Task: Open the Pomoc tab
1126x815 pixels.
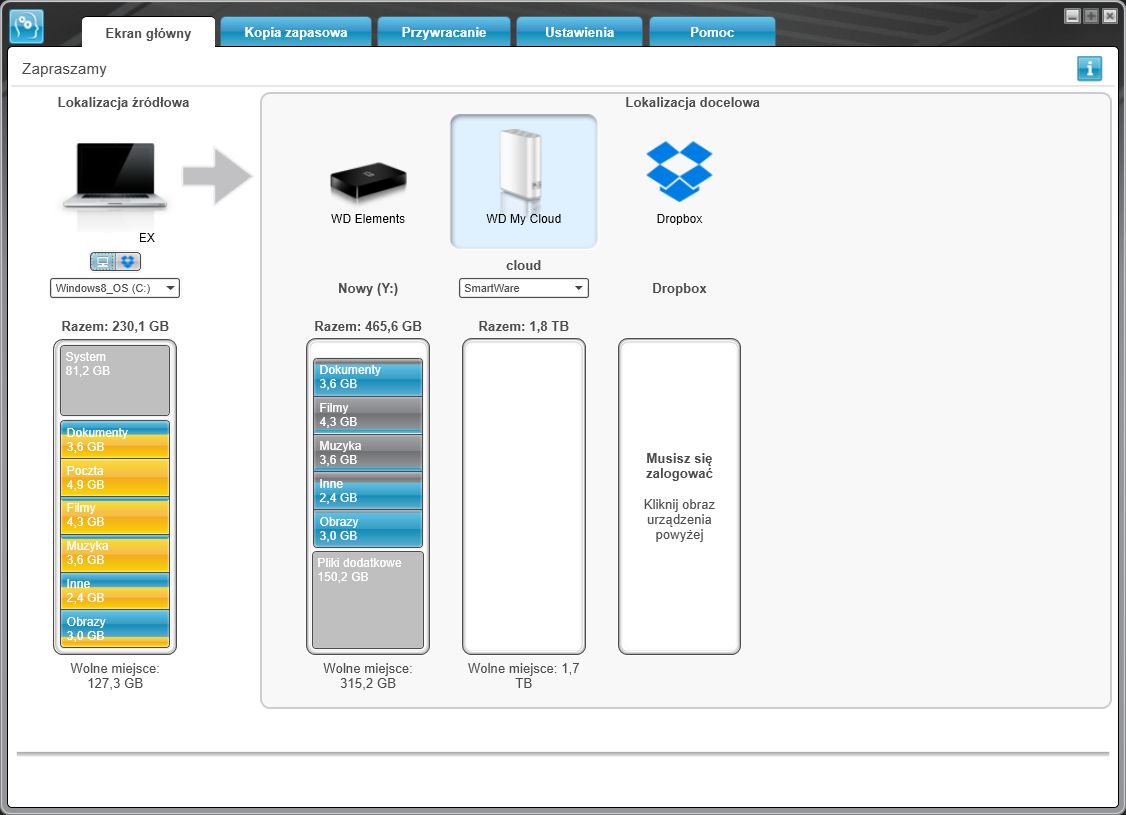Action: [712, 32]
